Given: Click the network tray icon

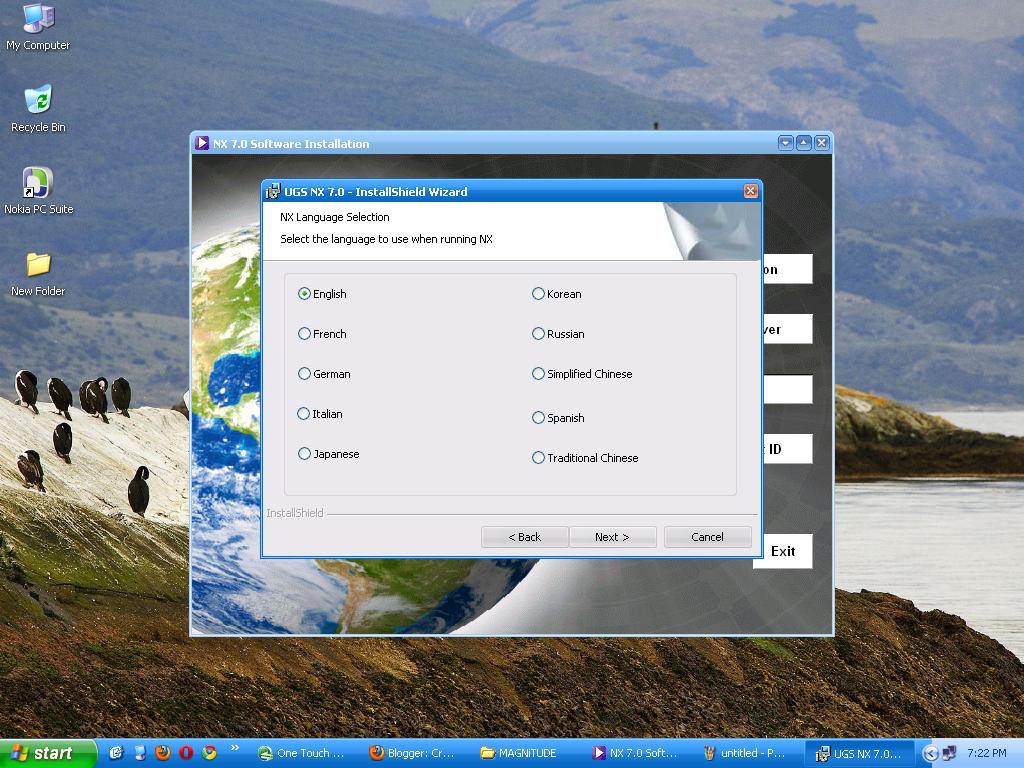Looking at the screenshot, I should [949, 753].
